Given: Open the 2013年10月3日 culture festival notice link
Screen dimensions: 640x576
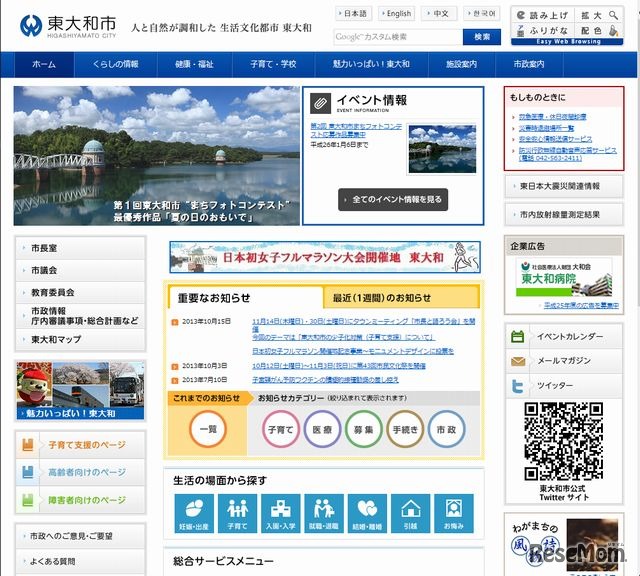Looking at the screenshot, I should tap(339, 366).
